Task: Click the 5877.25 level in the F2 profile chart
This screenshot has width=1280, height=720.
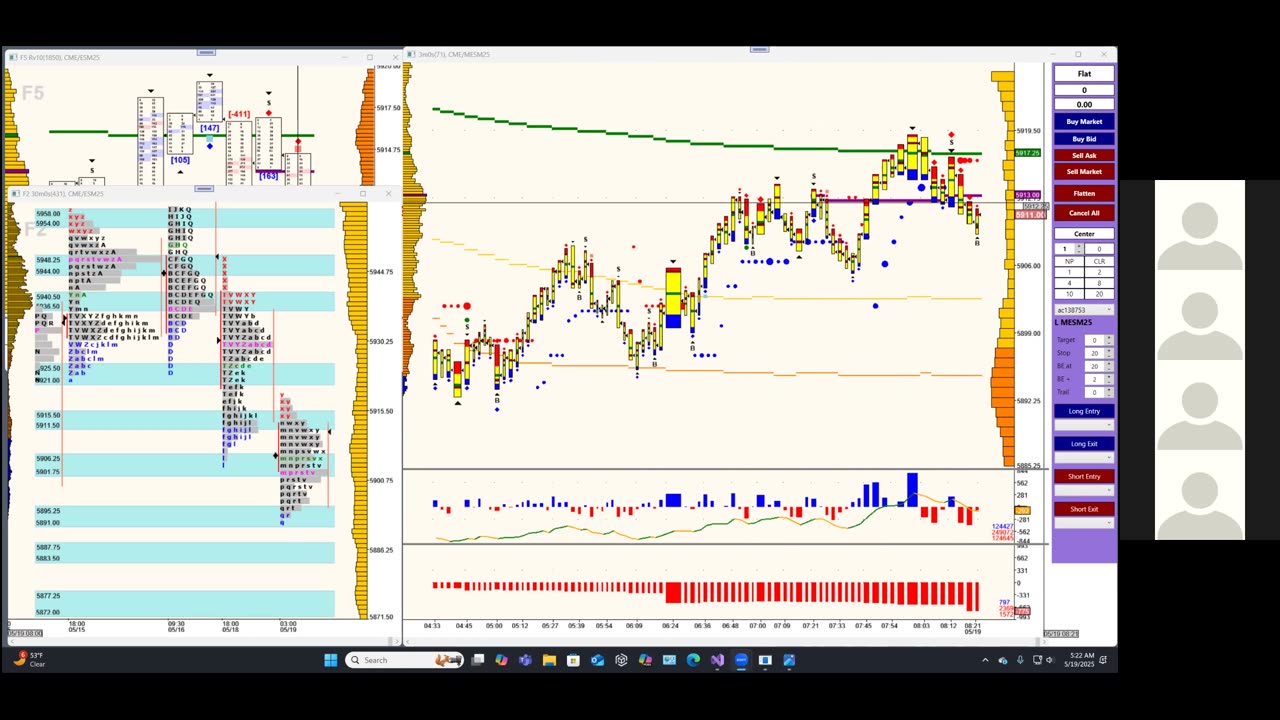Action: click(x=48, y=595)
